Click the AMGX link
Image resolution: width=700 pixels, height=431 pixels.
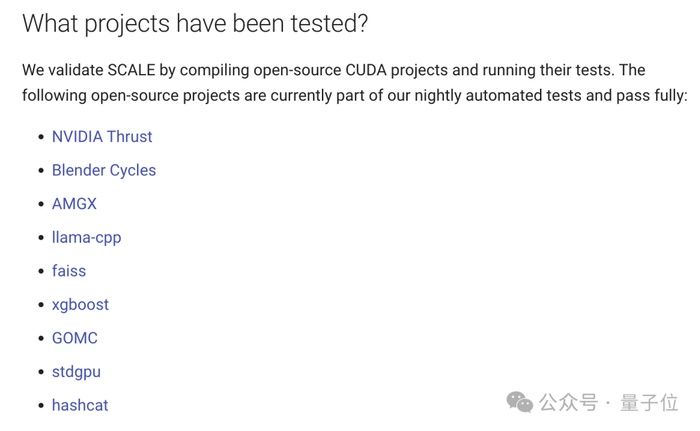[74, 204]
